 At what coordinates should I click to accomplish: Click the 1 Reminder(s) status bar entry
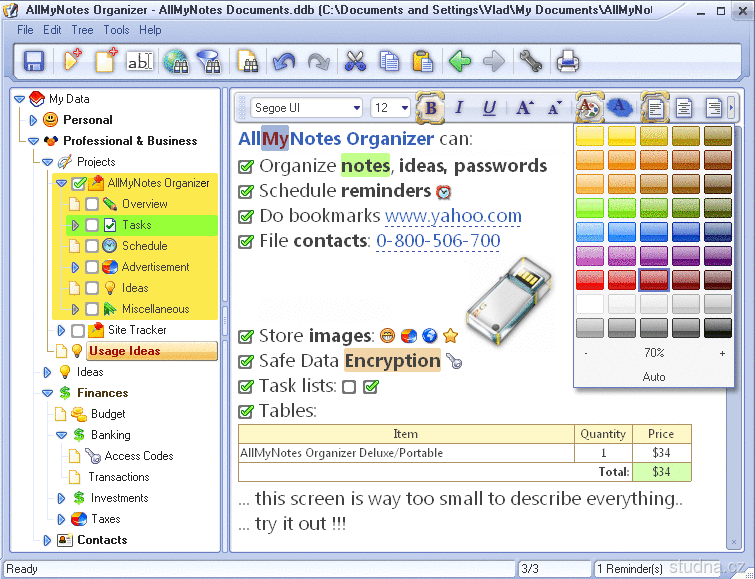630,569
